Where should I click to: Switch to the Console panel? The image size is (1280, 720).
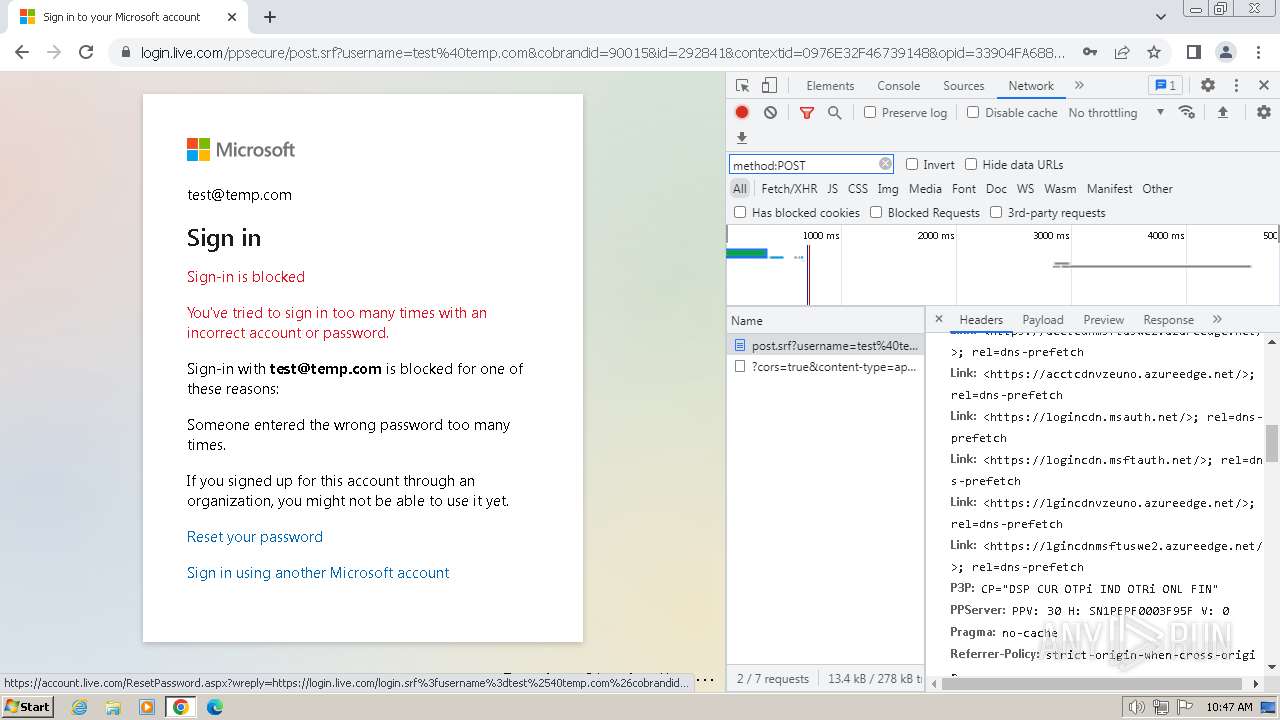(x=898, y=86)
